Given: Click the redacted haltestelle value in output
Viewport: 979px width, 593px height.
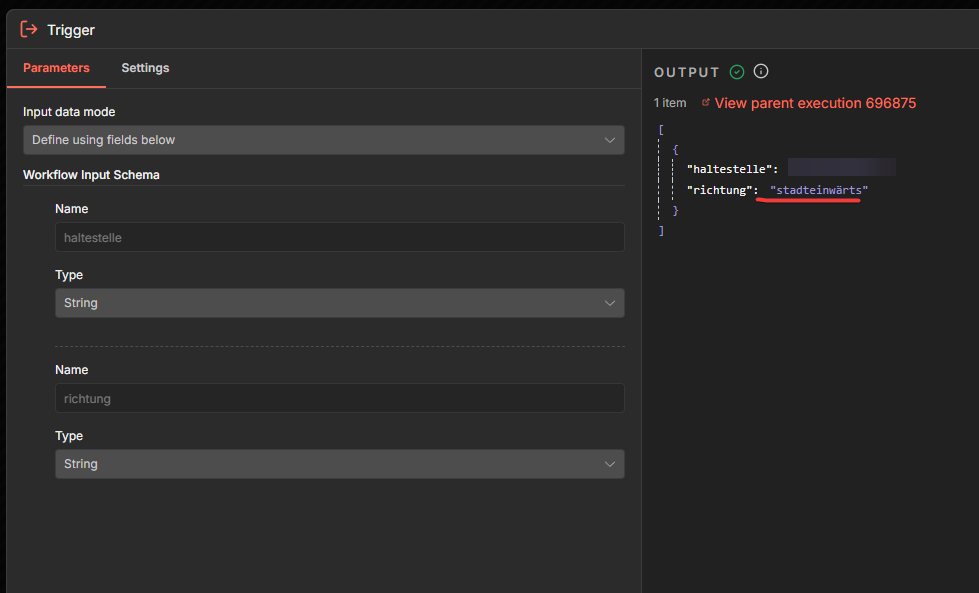Looking at the screenshot, I should coord(841,168).
